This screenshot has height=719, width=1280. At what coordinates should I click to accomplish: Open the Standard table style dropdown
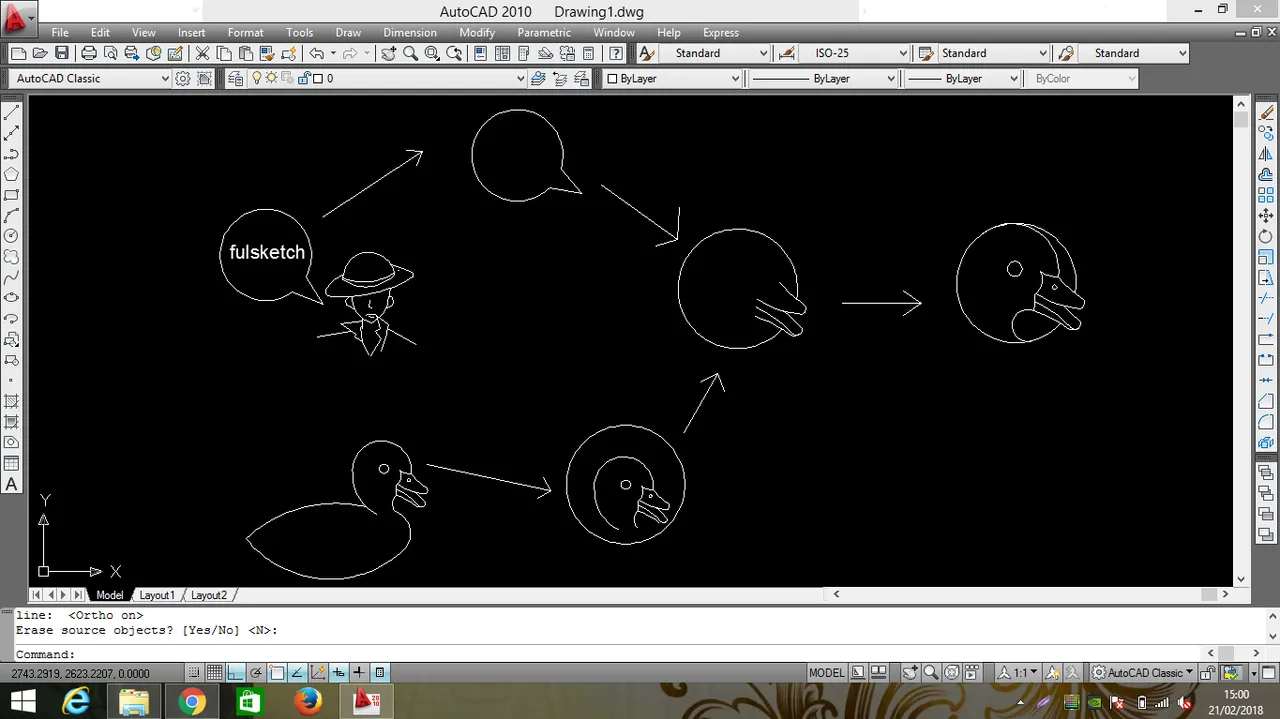tap(994, 53)
